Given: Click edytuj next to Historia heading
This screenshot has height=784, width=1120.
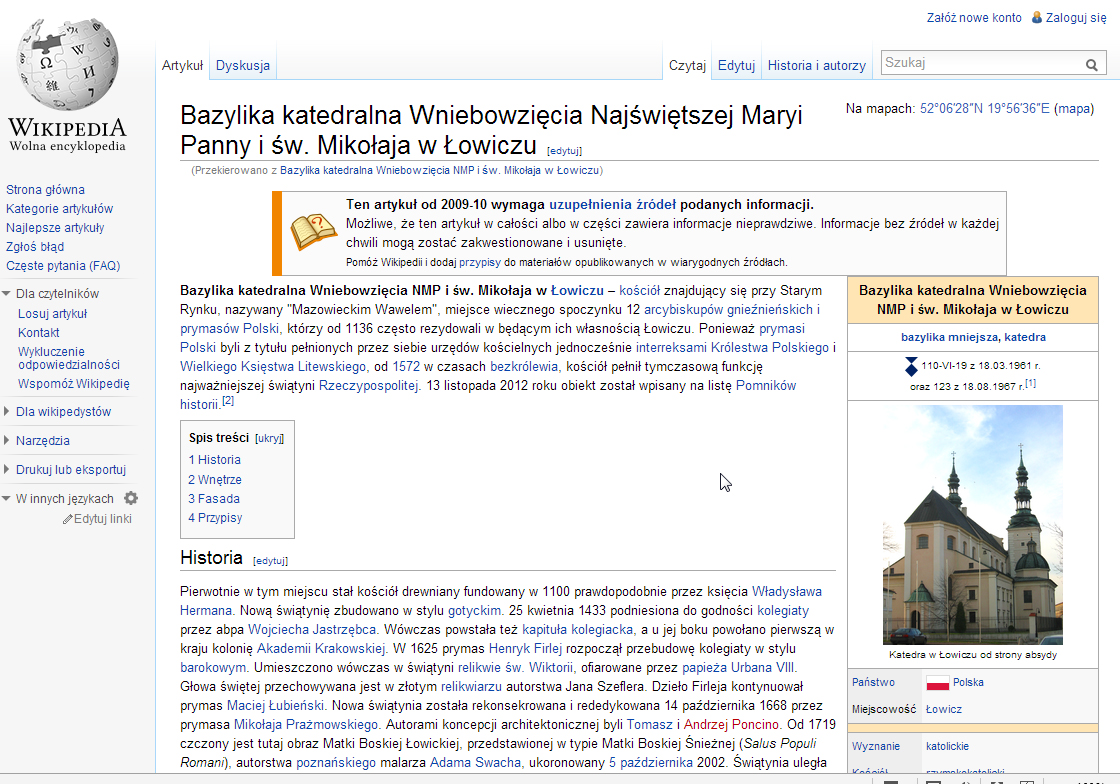Looking at the screenshot, I should coord(270,561).
